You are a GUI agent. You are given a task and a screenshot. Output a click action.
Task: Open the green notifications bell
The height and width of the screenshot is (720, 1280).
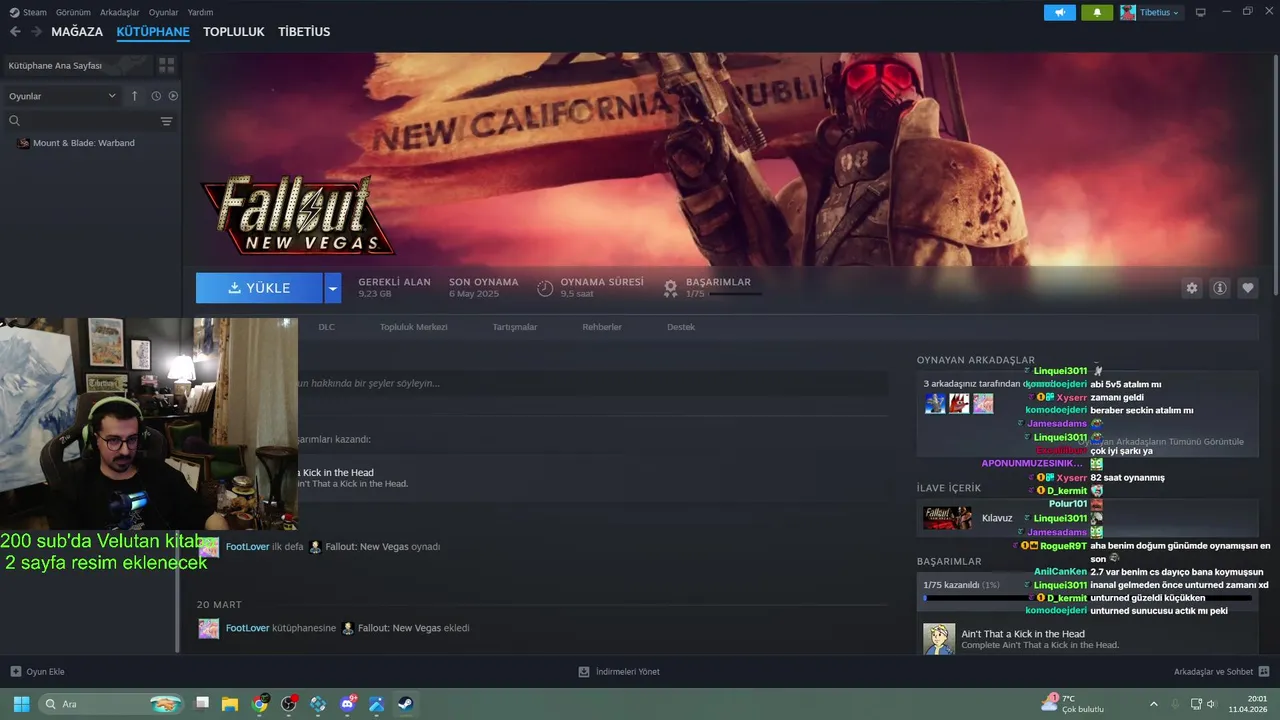point(1097,12)
